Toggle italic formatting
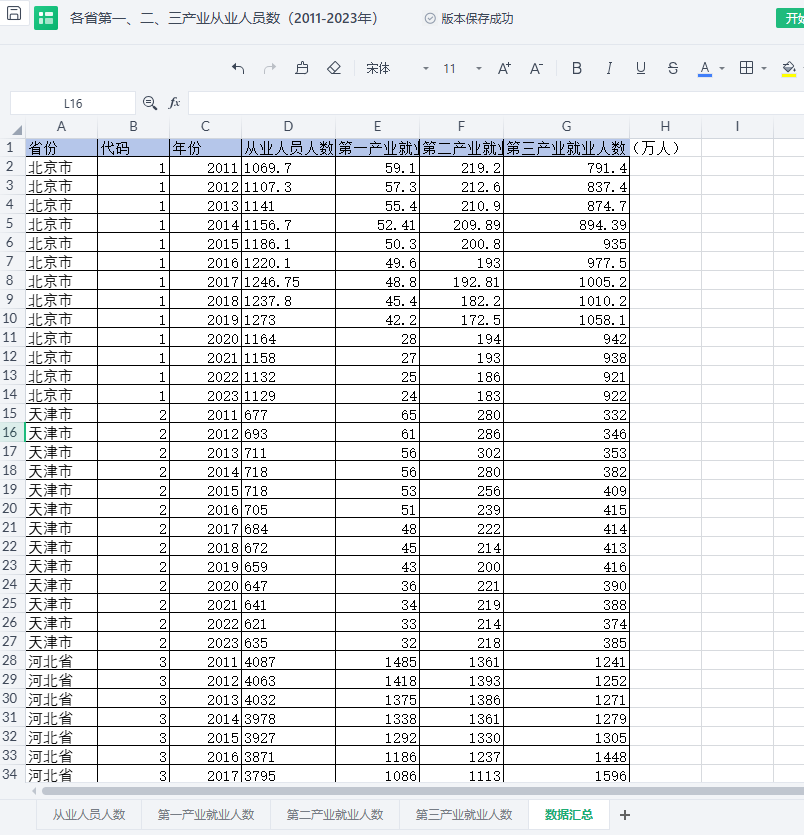Image resolution: width=804 pixels, height=835 pixels. (x=609, y=68)
